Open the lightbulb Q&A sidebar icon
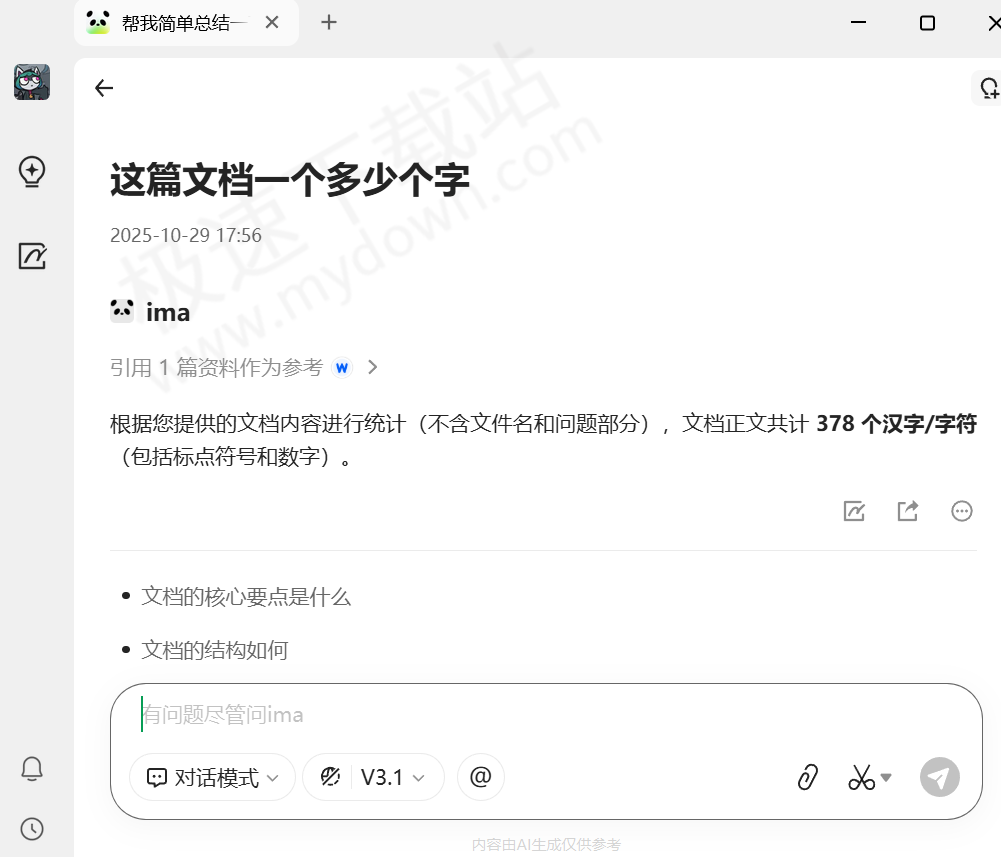The width and height of the screenshot is (1001, 857). pos(32,171)
